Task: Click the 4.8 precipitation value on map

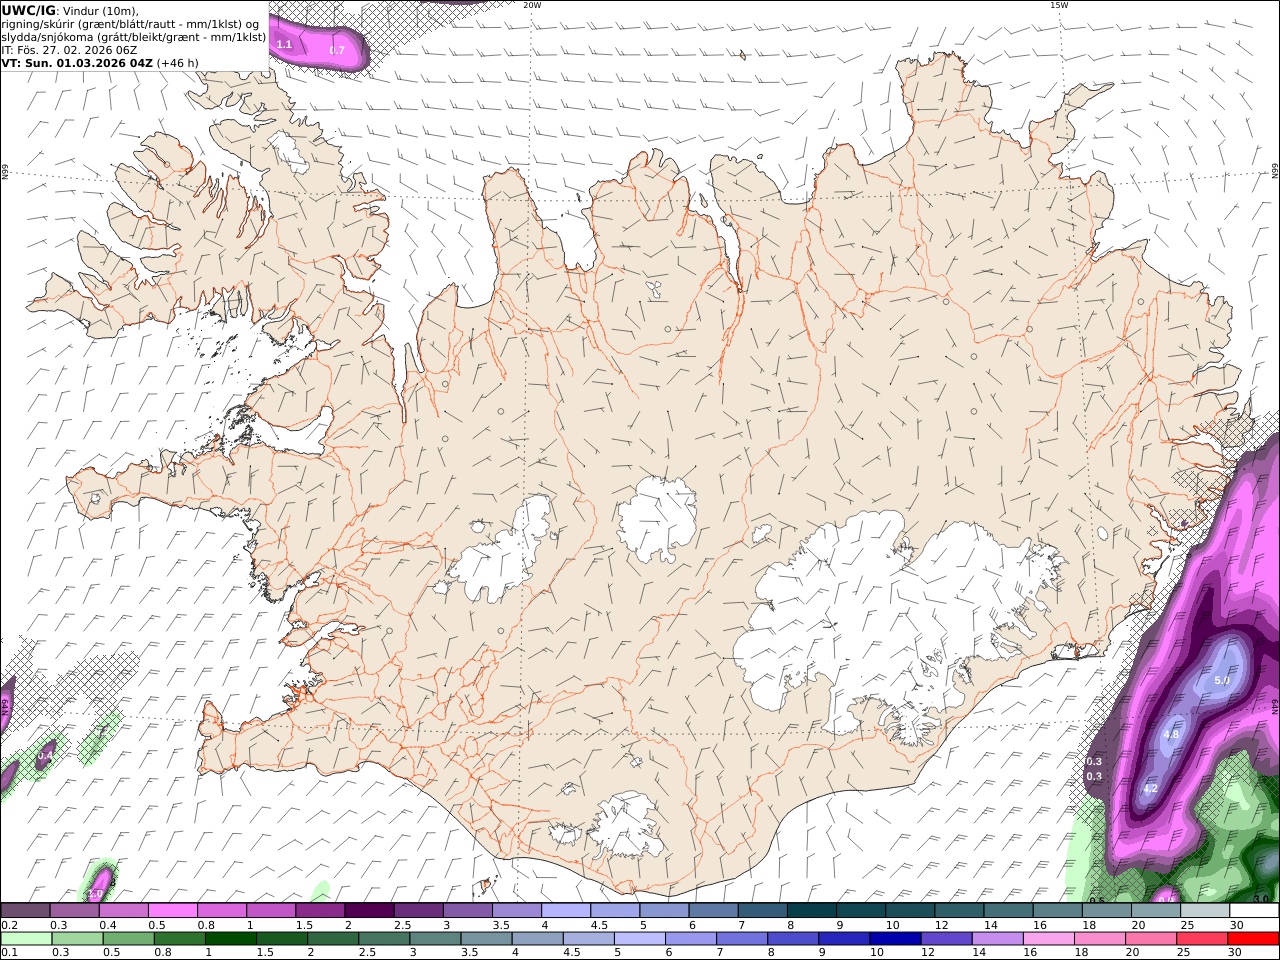Action: pyautogui.click(x=1172, y=734)
